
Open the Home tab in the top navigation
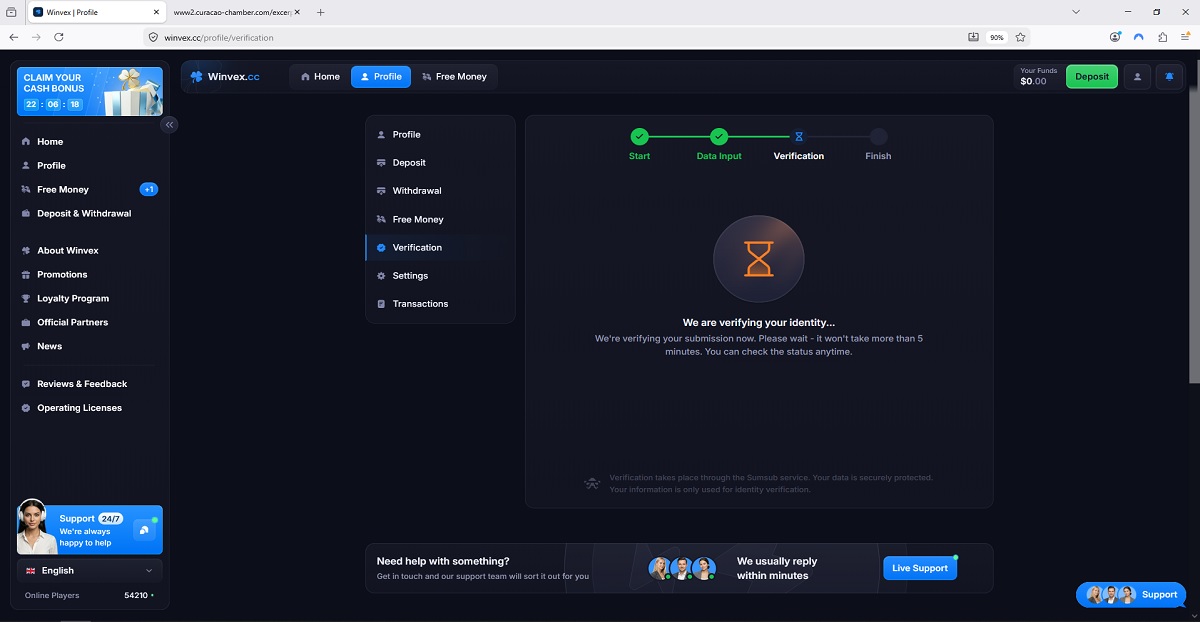(x=320, y=77)
